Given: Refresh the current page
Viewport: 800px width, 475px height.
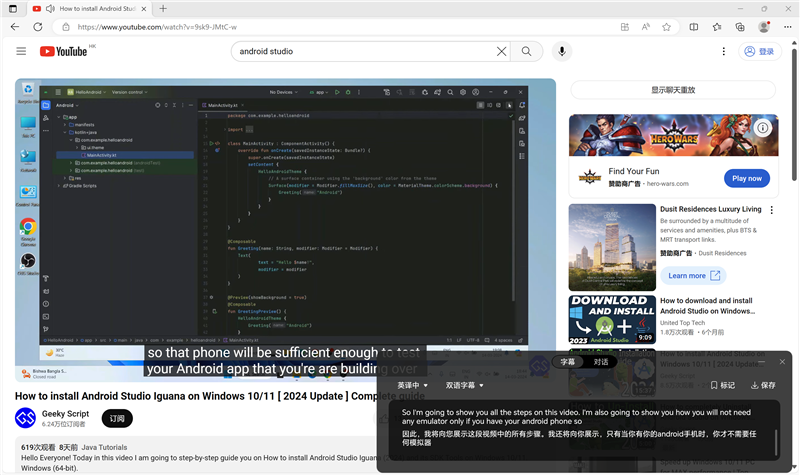Looking at the screenshot, I should [x=38, y=27].
